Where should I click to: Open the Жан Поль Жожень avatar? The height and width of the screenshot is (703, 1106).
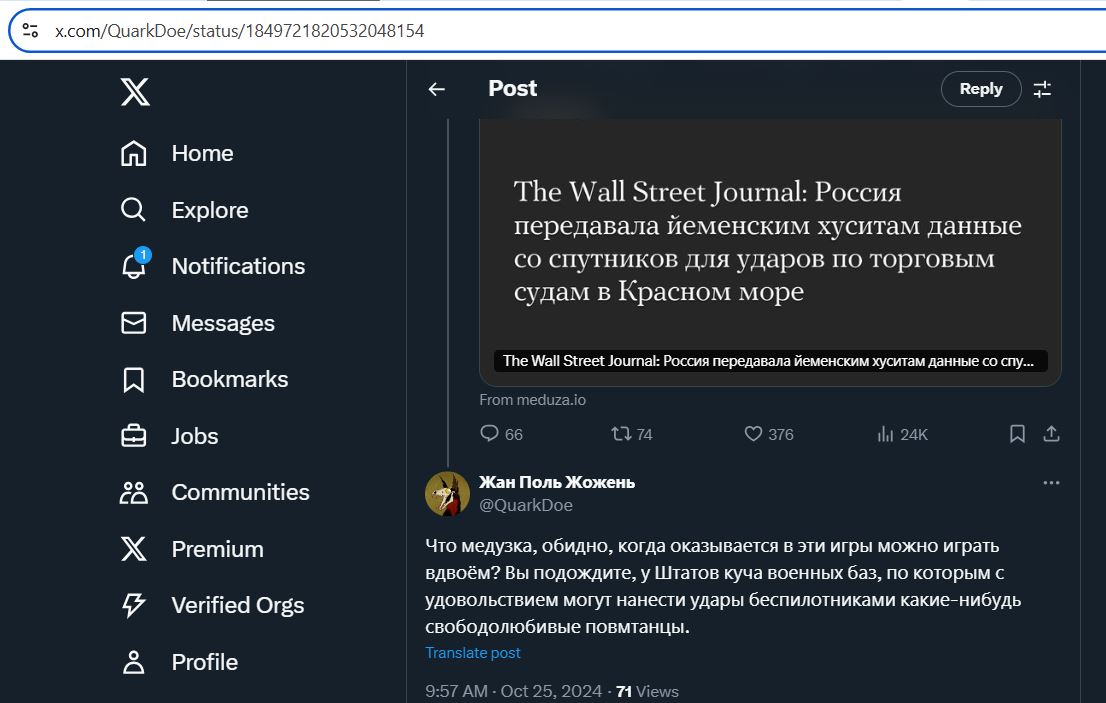click(x=447, y=494)
